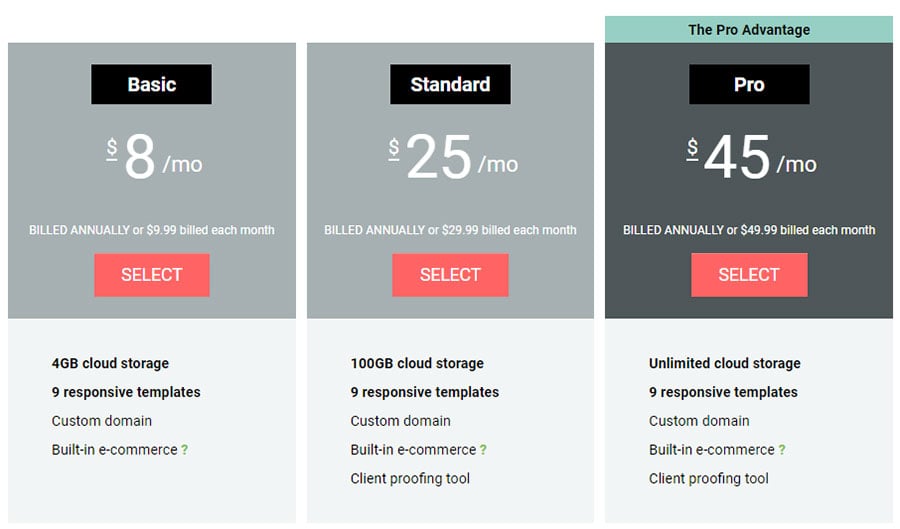Click the $45 /mo Pro price
This screenshot has width=900, height=529.
pyautogui.click(x=751, y=158)
